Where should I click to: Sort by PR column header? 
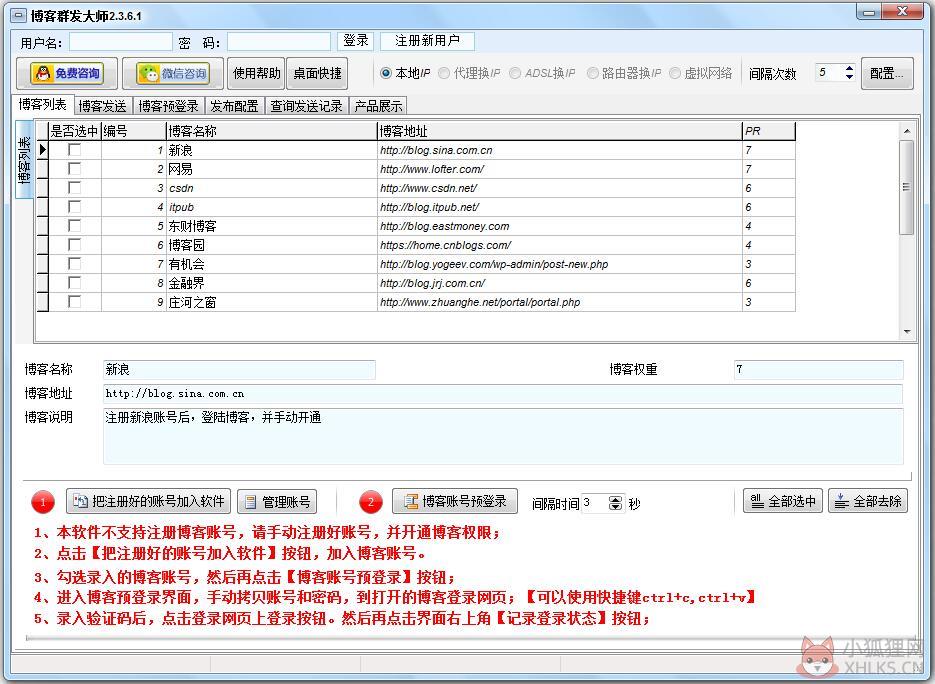pos(769,131)
